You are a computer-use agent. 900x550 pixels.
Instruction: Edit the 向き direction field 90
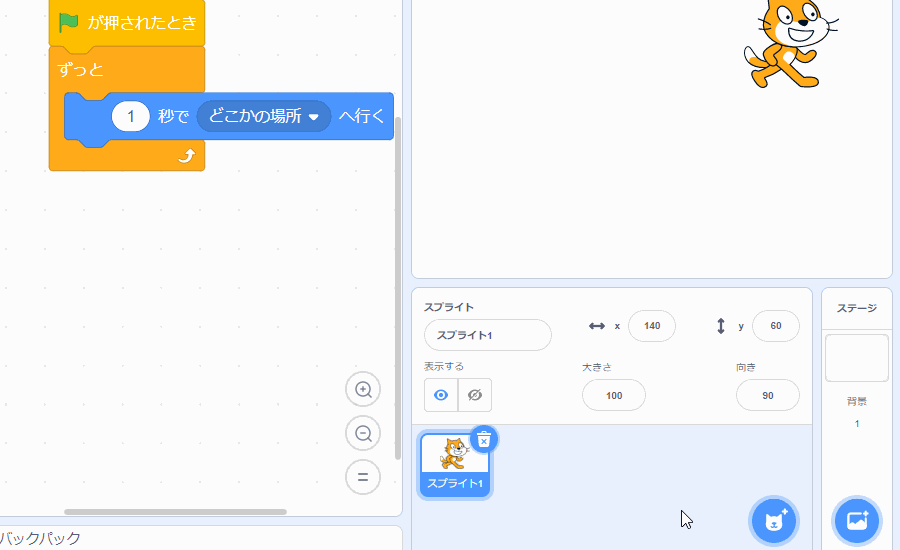point(767,395)
